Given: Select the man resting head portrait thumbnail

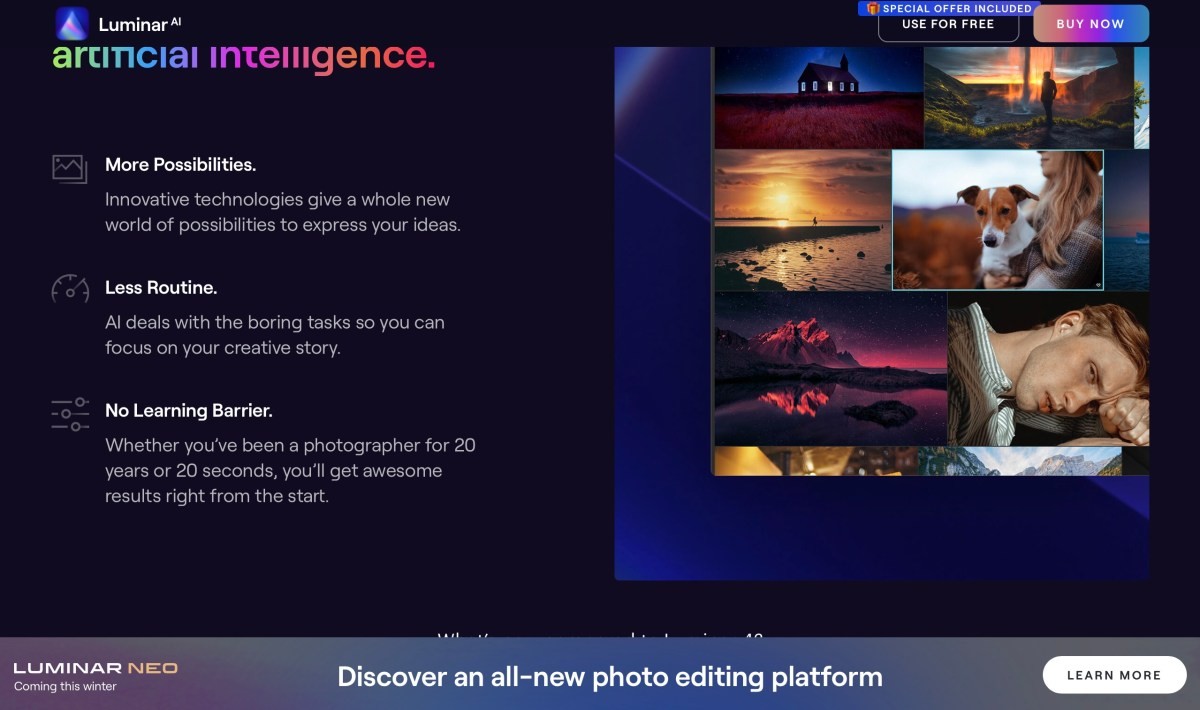Looking at the screenshot, I should (x=1048, y=368).
